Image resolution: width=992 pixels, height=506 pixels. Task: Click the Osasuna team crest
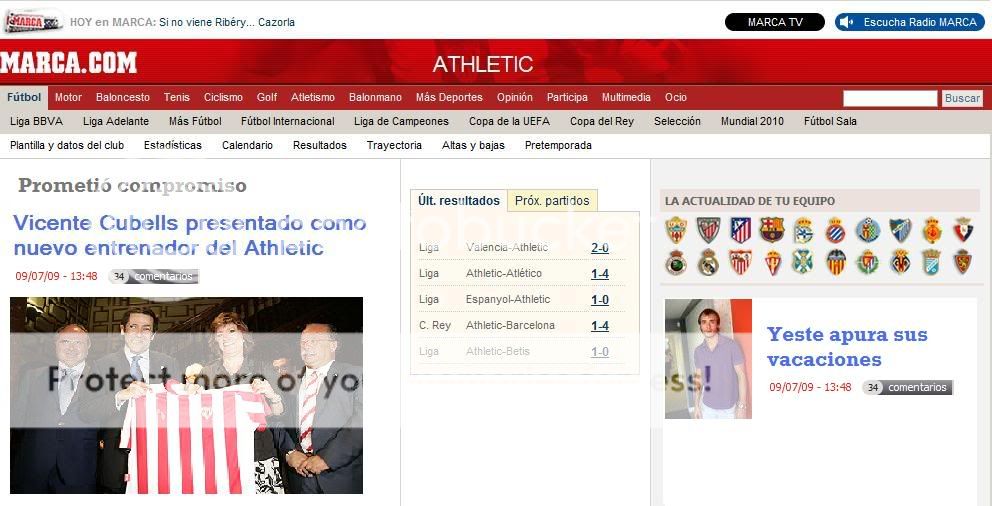coord(963,230)
